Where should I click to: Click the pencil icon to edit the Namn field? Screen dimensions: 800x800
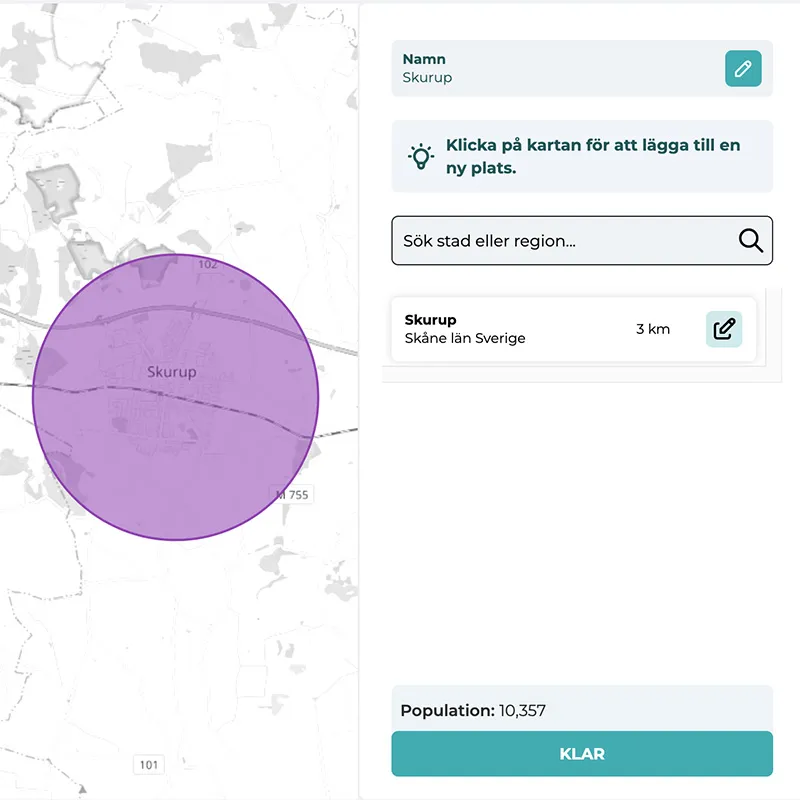point(743,68)
